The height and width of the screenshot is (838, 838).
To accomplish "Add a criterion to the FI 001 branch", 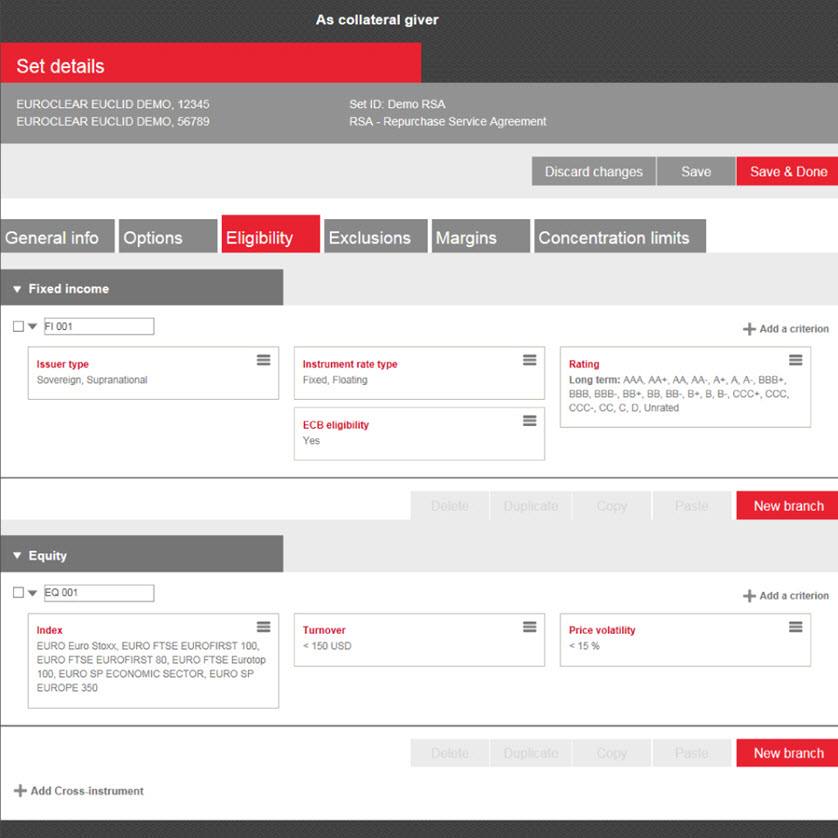I will 786,329.
